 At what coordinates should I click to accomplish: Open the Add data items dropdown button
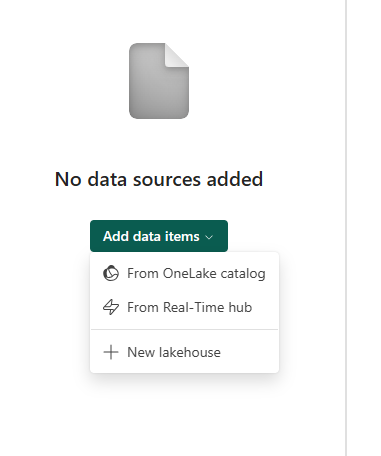(159, 236)
